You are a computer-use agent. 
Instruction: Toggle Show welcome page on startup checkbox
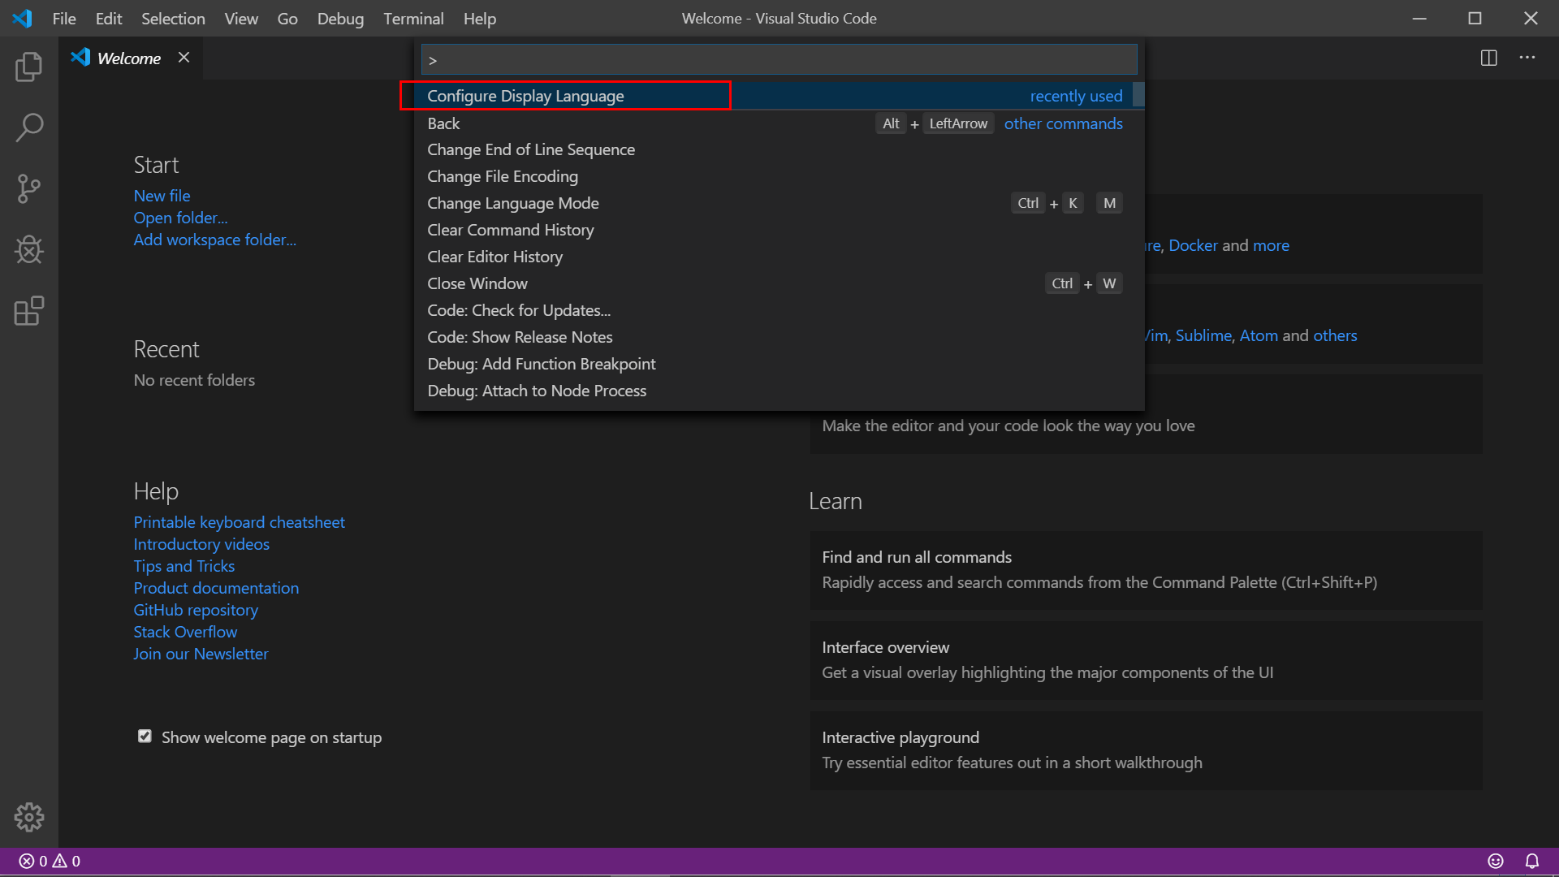pos(145,736)
